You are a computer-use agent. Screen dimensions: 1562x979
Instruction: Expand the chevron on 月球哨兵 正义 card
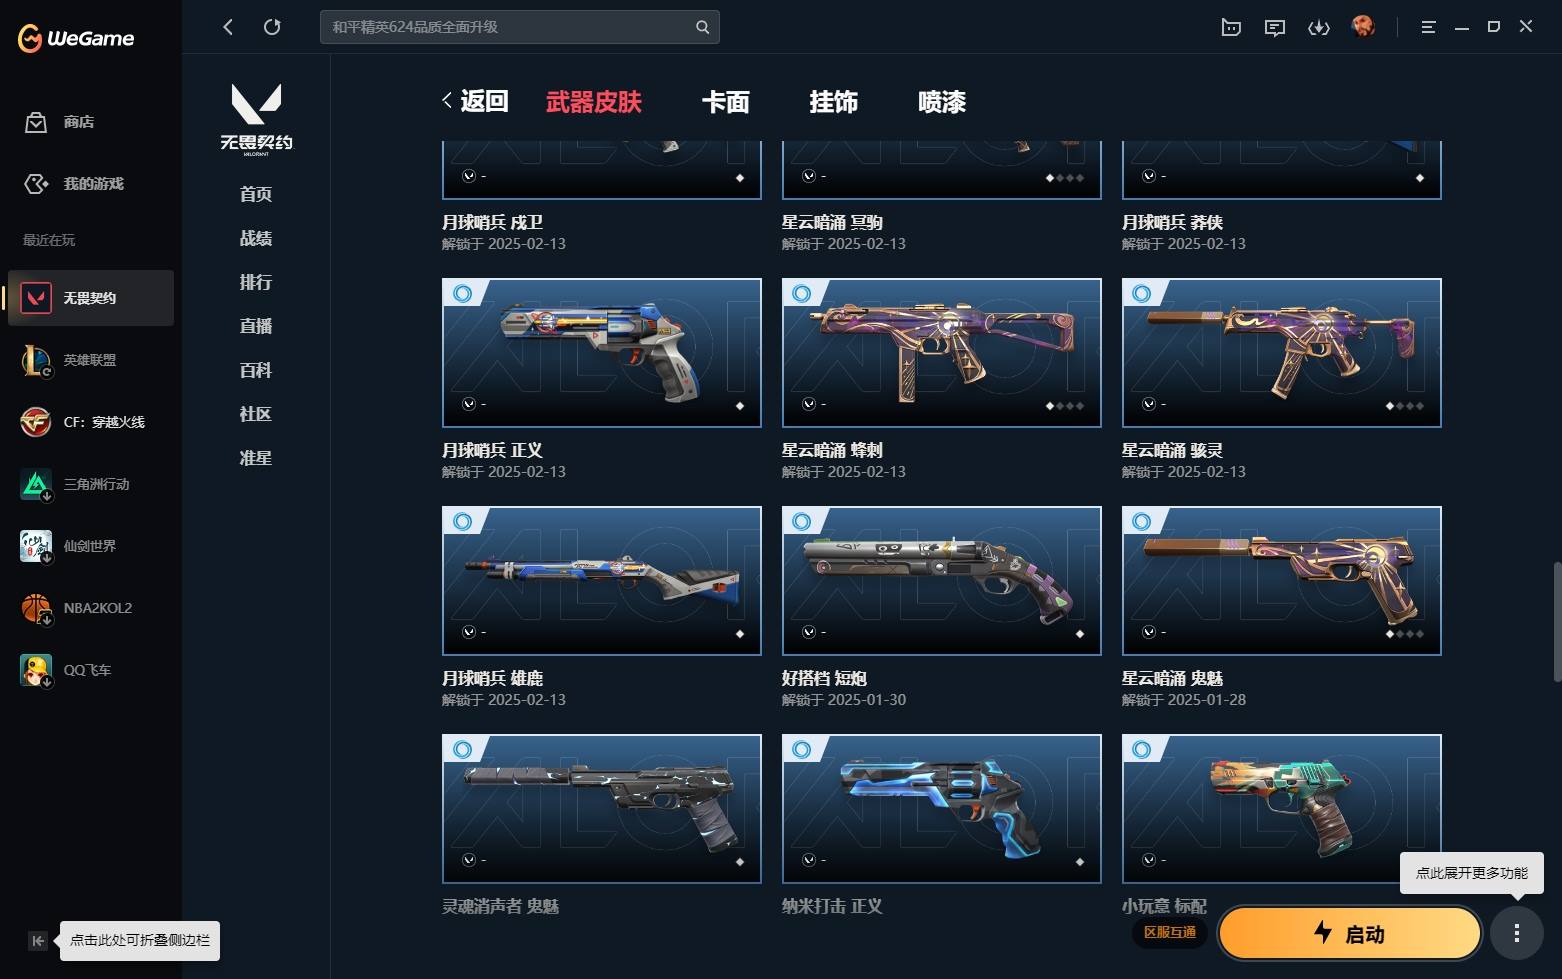[x=469, y=404]
